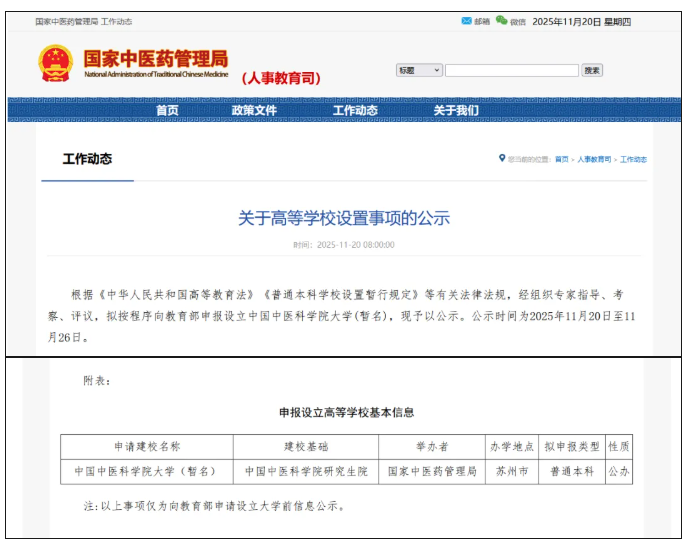Click 首页 breadcrumb link

[x=562, y=160]
